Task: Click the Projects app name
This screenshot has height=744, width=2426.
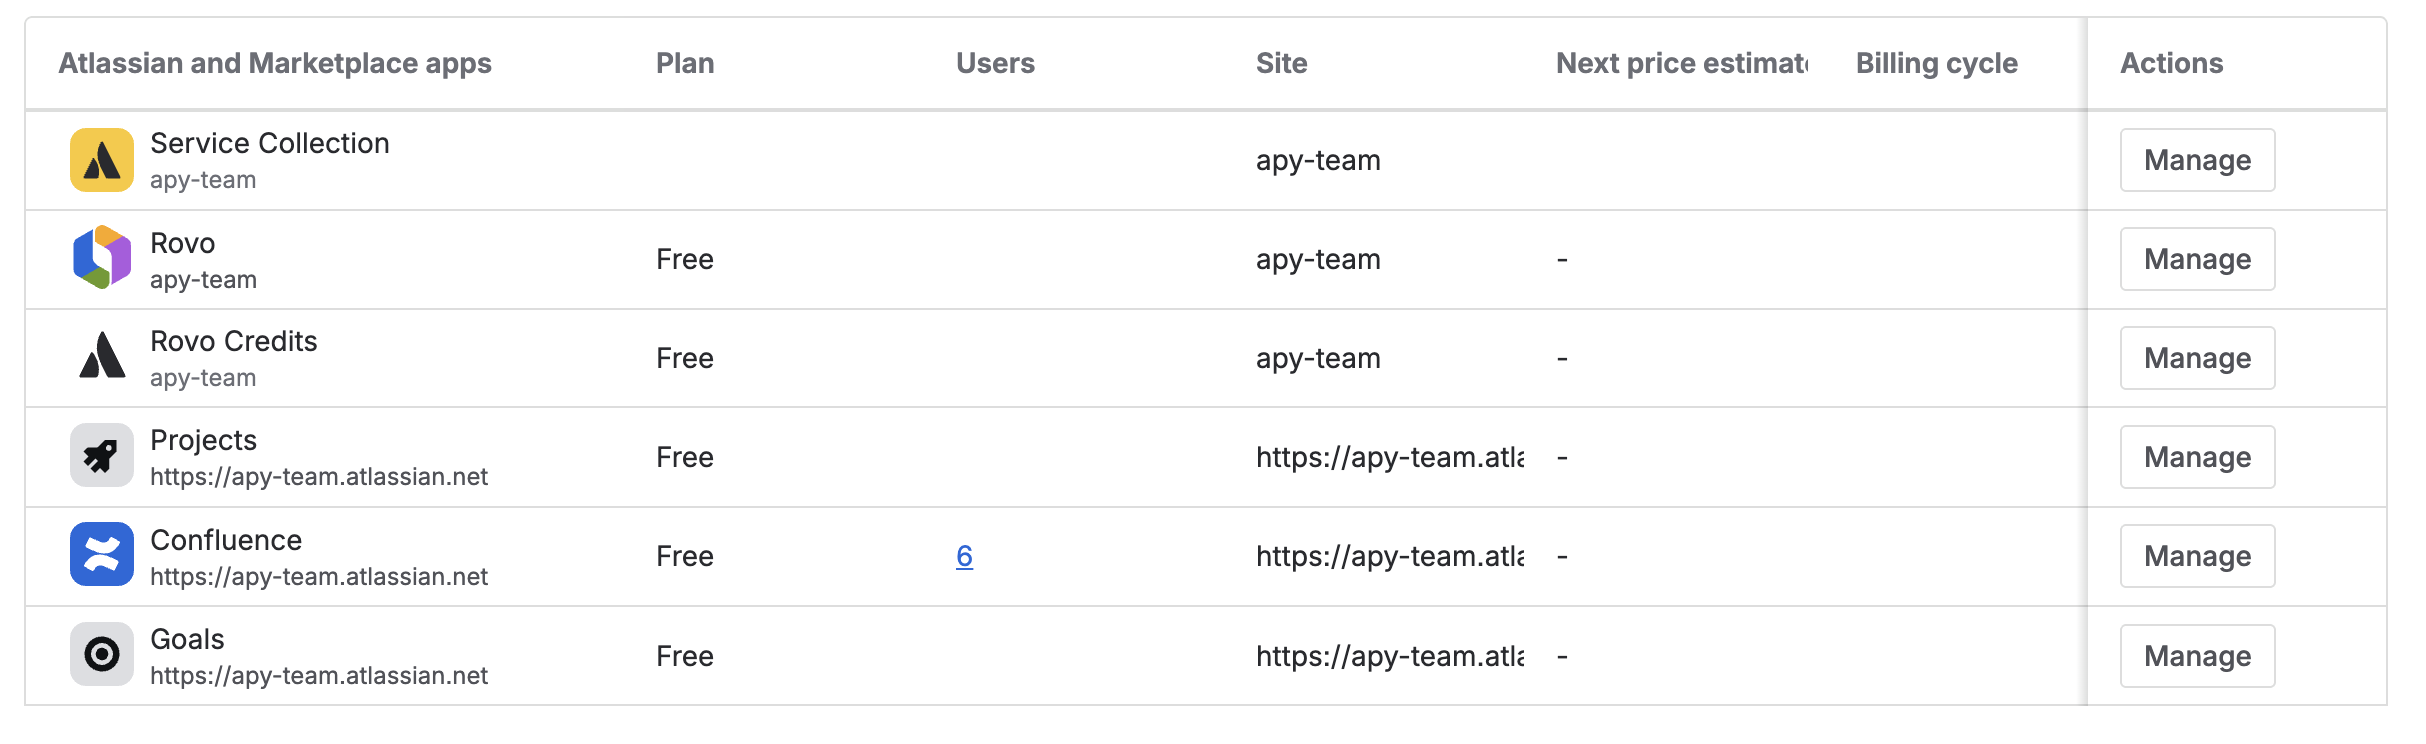Action: tap(203, 440)
